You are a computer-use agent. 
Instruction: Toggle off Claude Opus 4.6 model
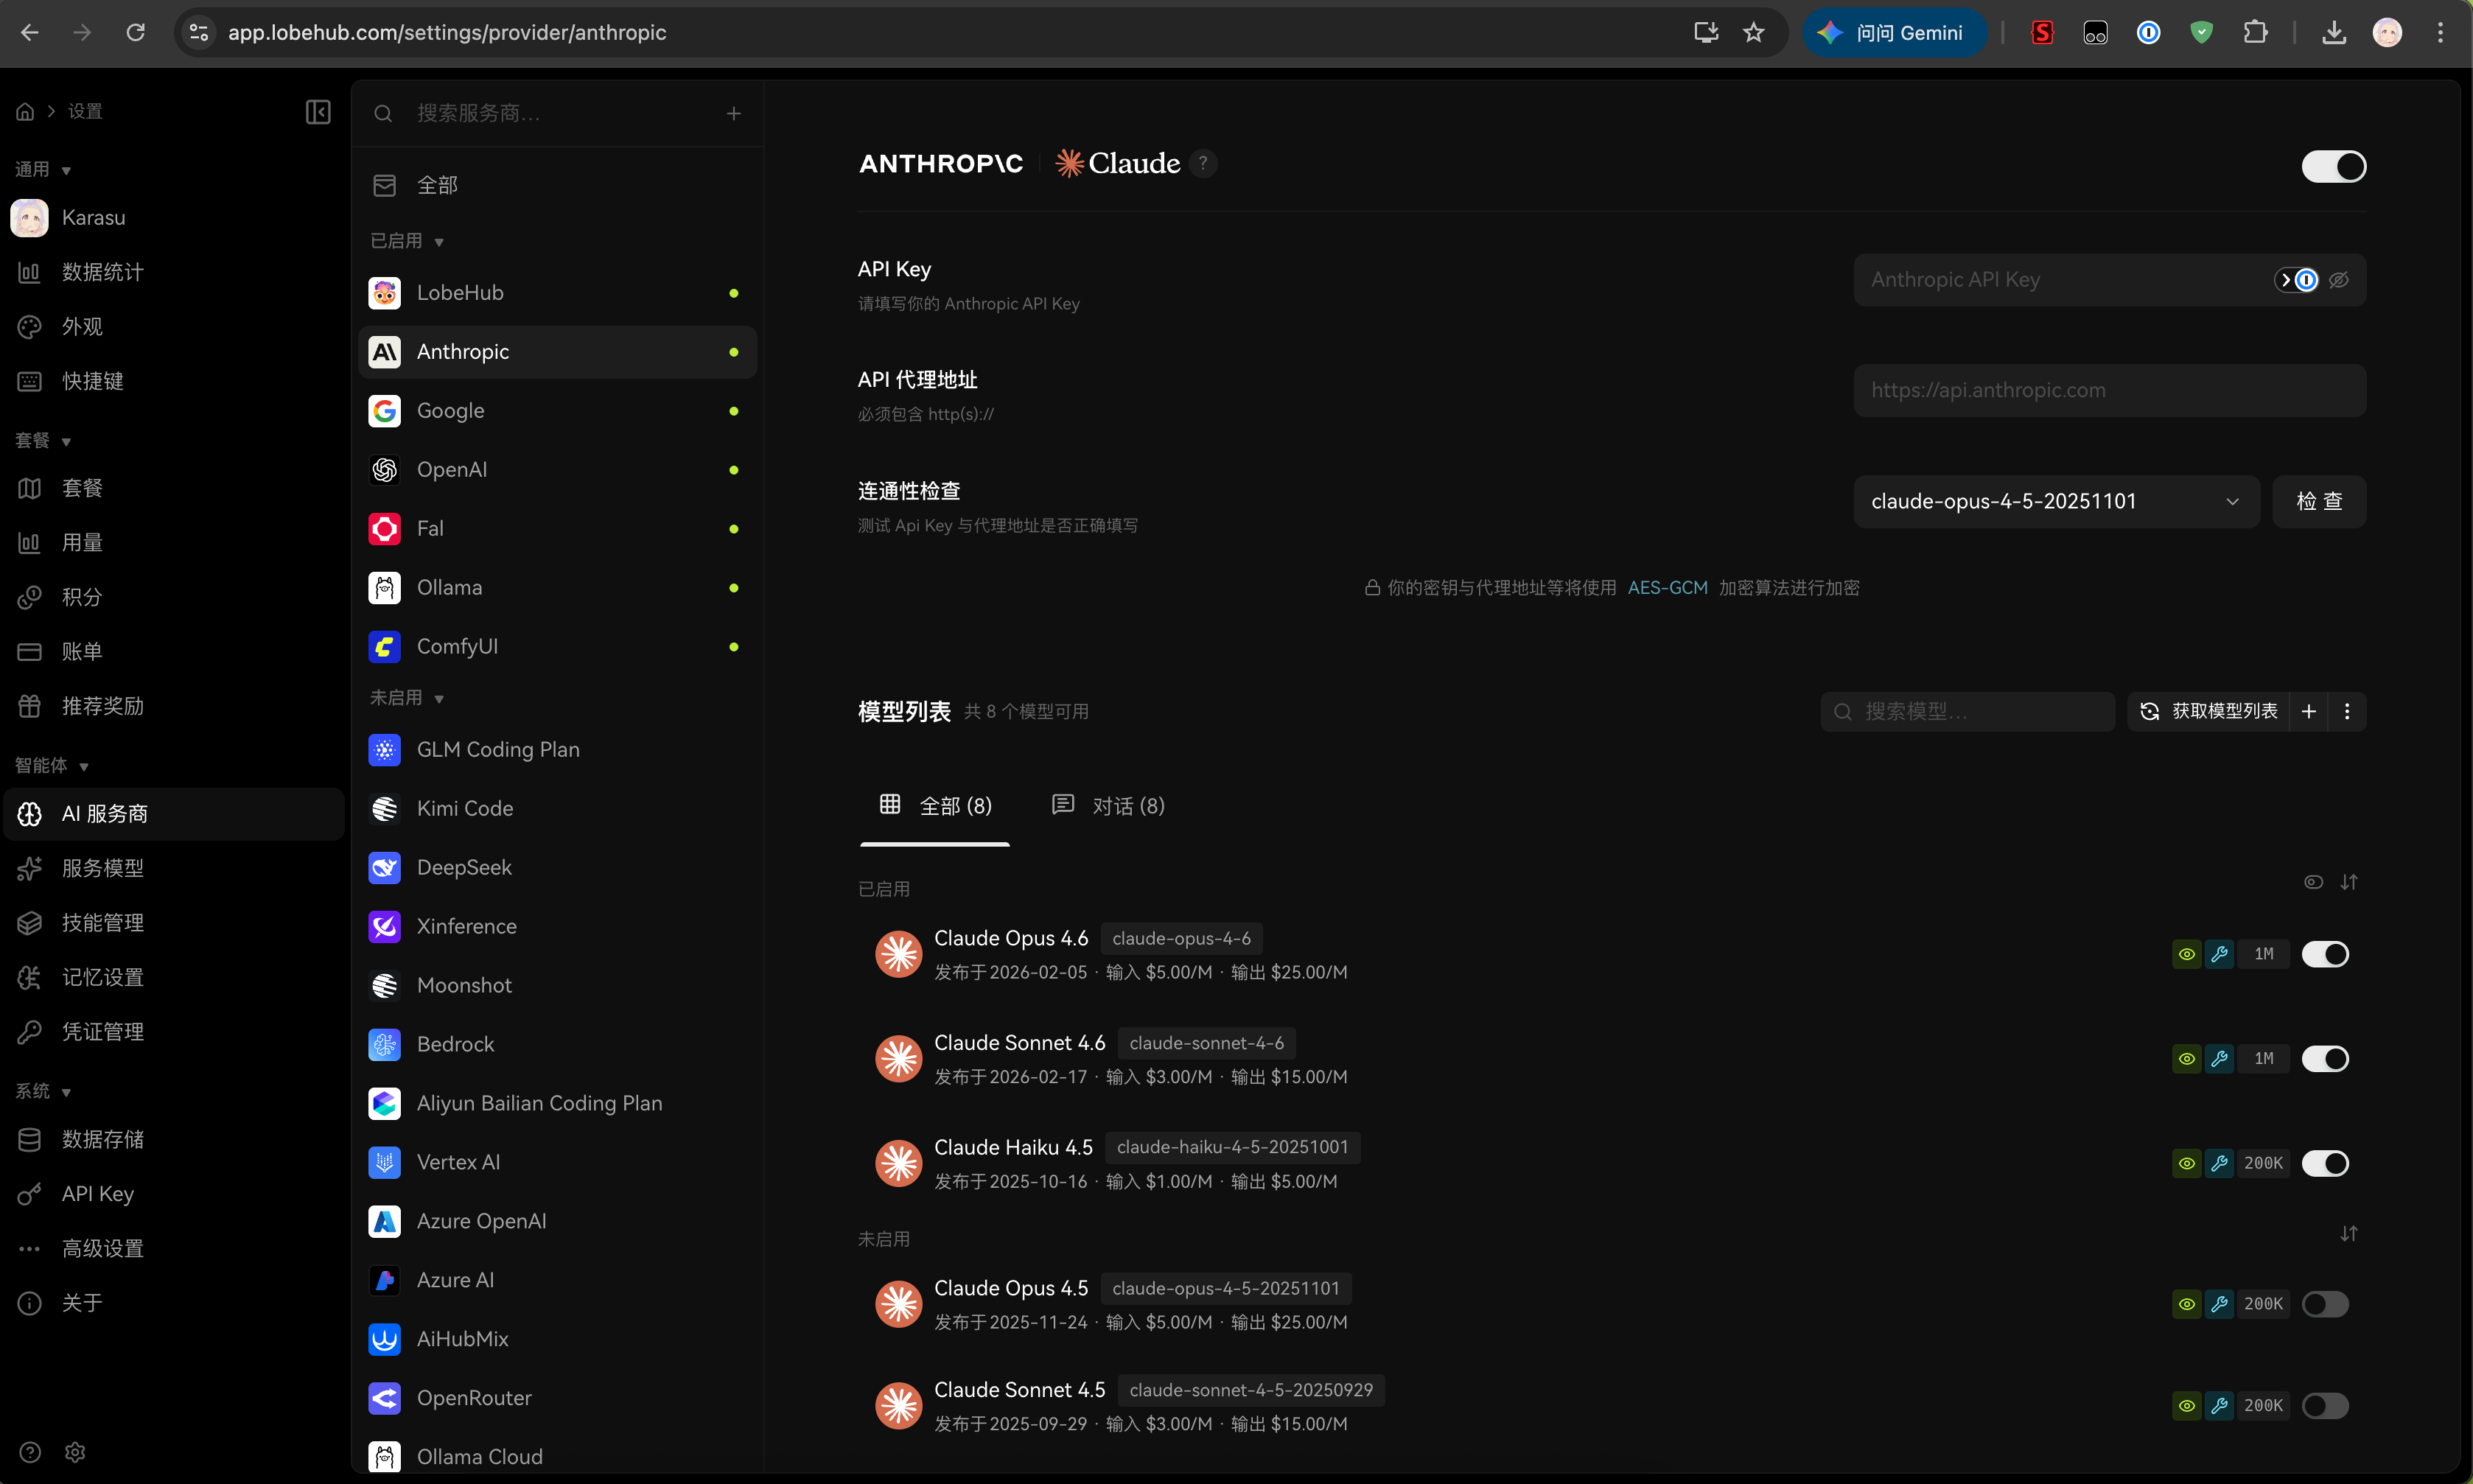[2325, 954]
